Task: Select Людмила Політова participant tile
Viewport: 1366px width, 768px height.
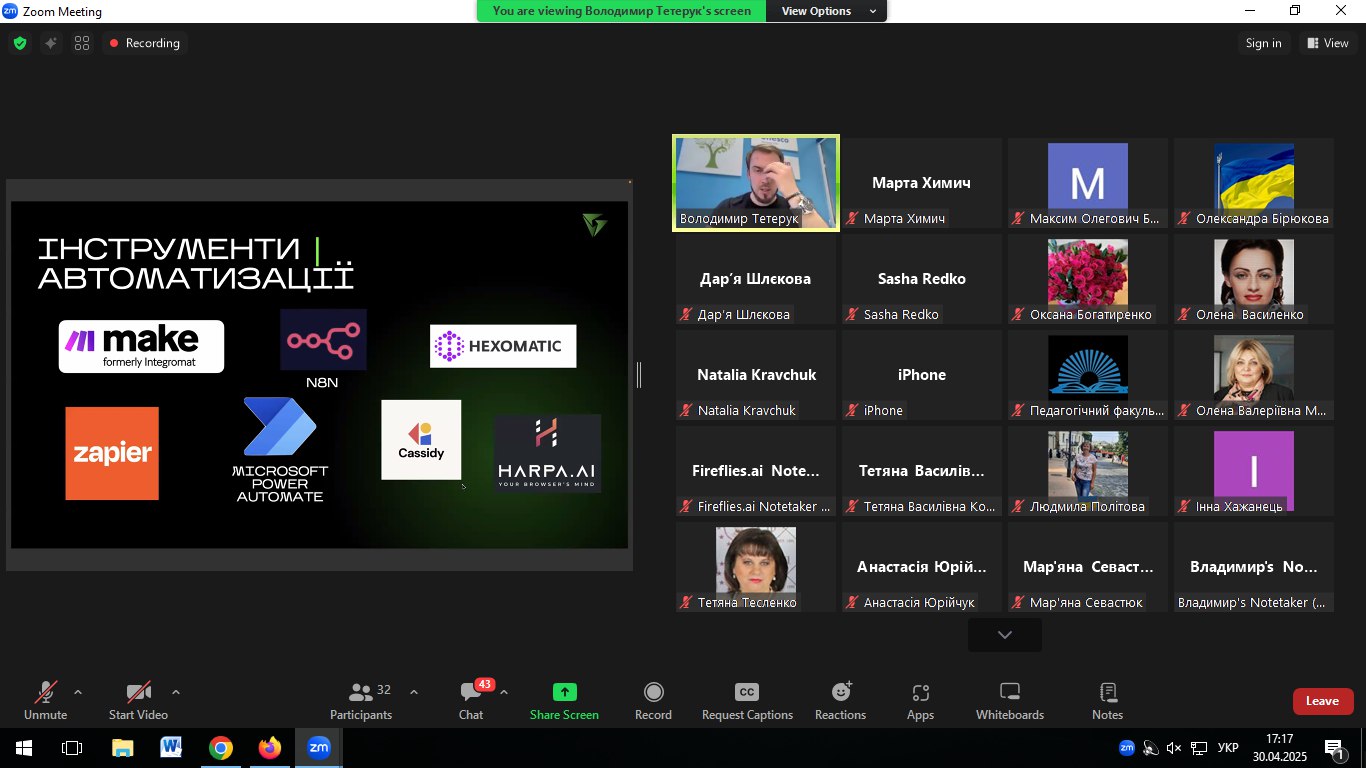Action: [x=1088, y=471]
